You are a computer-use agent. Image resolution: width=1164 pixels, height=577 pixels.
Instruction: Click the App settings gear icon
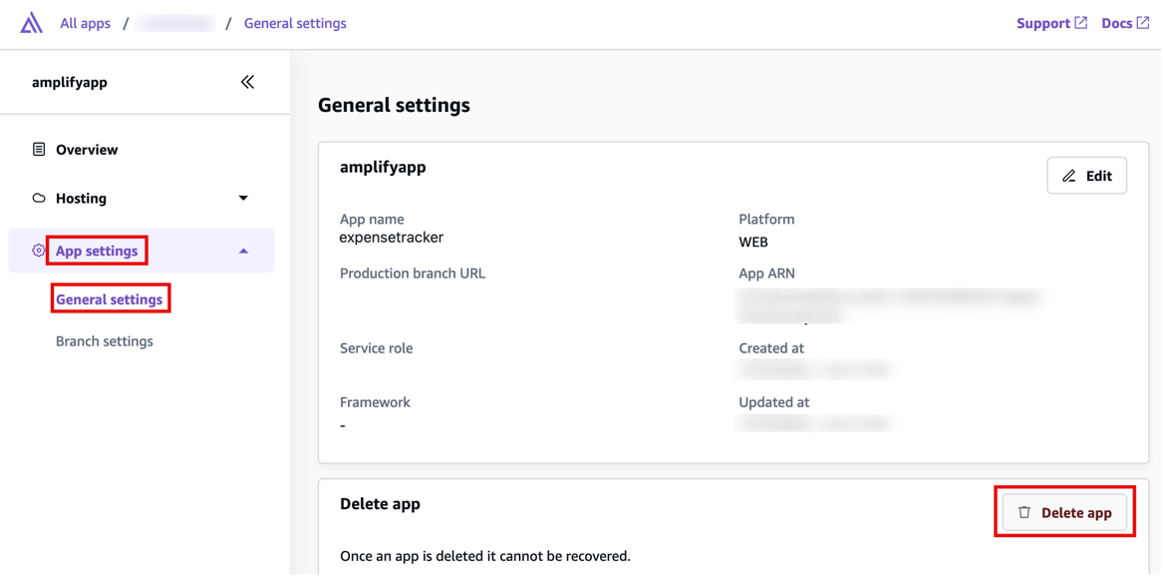pyautogui.click(x=39, y=251)
